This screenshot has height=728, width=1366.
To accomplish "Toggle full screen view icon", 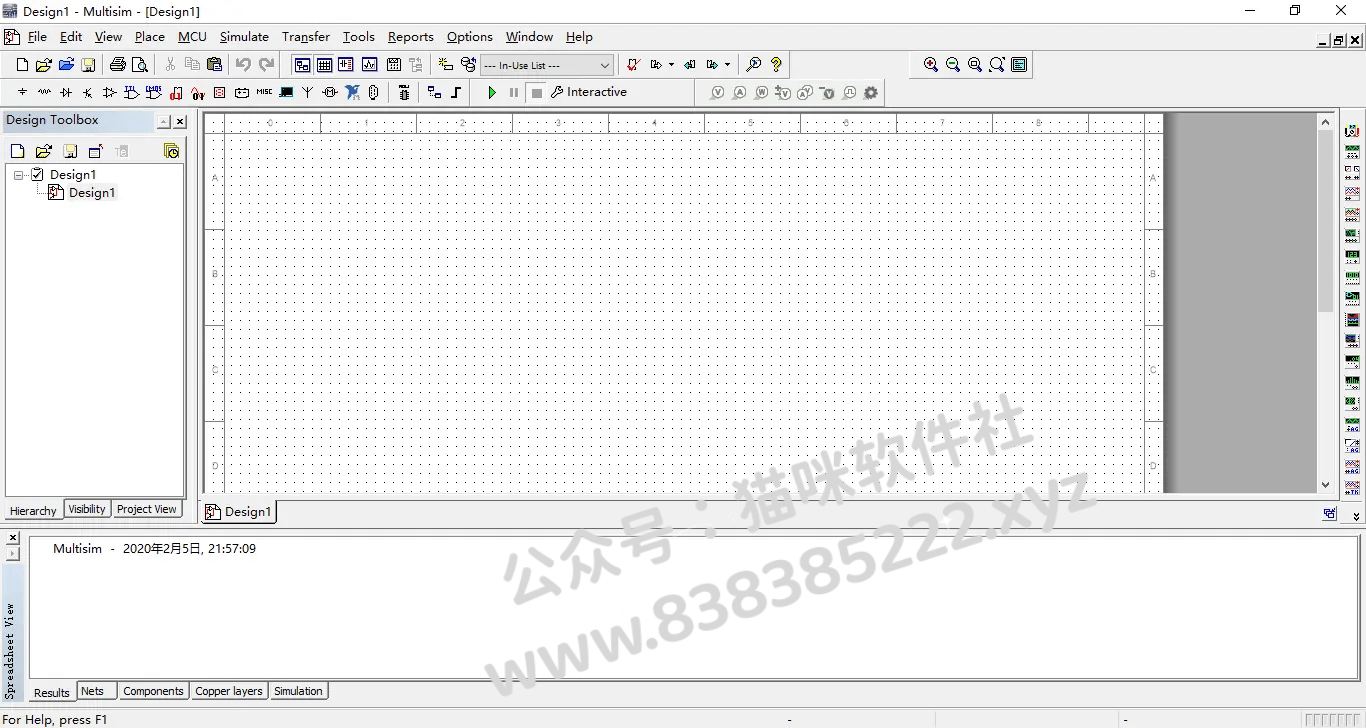I will pos(1019,65).
